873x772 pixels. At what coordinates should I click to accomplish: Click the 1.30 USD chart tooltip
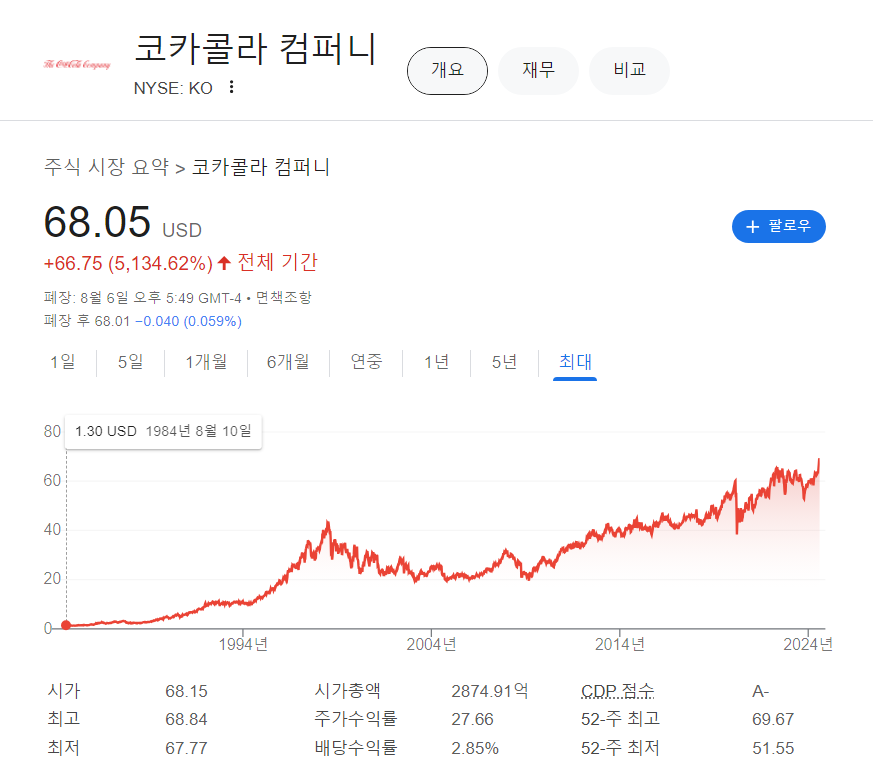point(163,431)
